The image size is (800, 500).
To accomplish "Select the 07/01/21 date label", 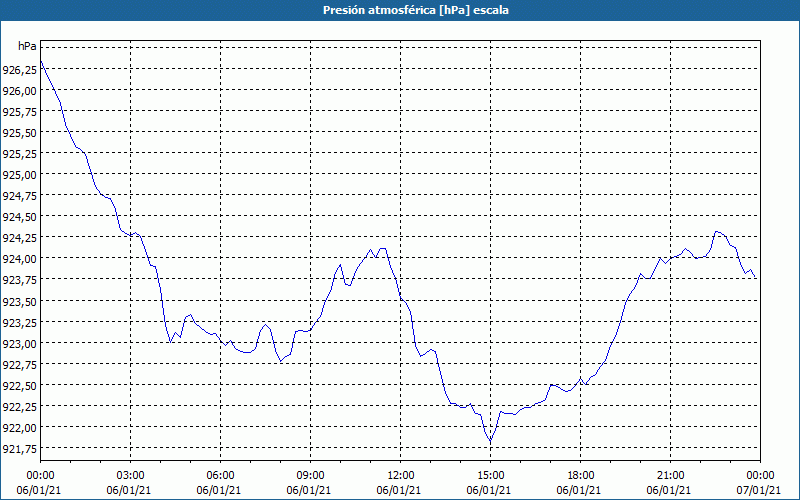I will [759, 490].
